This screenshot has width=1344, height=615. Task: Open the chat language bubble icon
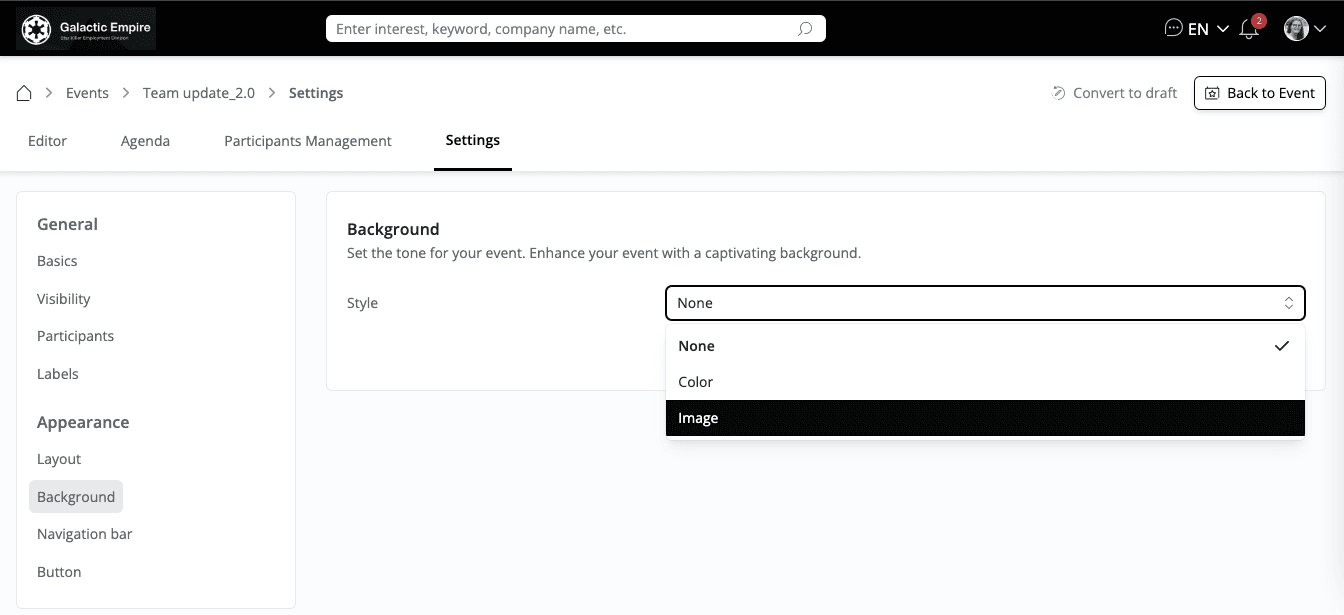(1174, 29)
